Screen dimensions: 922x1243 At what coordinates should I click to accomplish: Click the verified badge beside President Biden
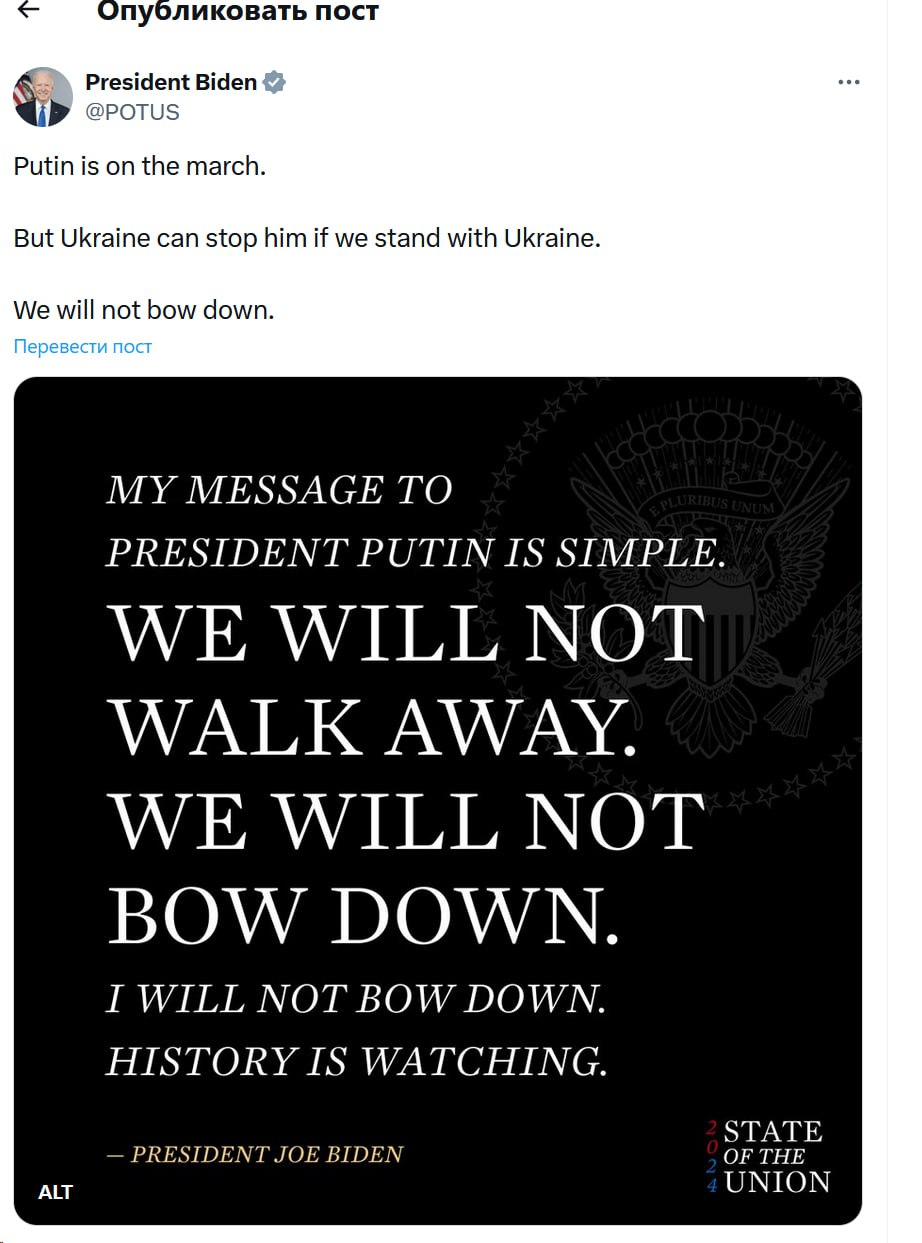(x=274, y=83)
